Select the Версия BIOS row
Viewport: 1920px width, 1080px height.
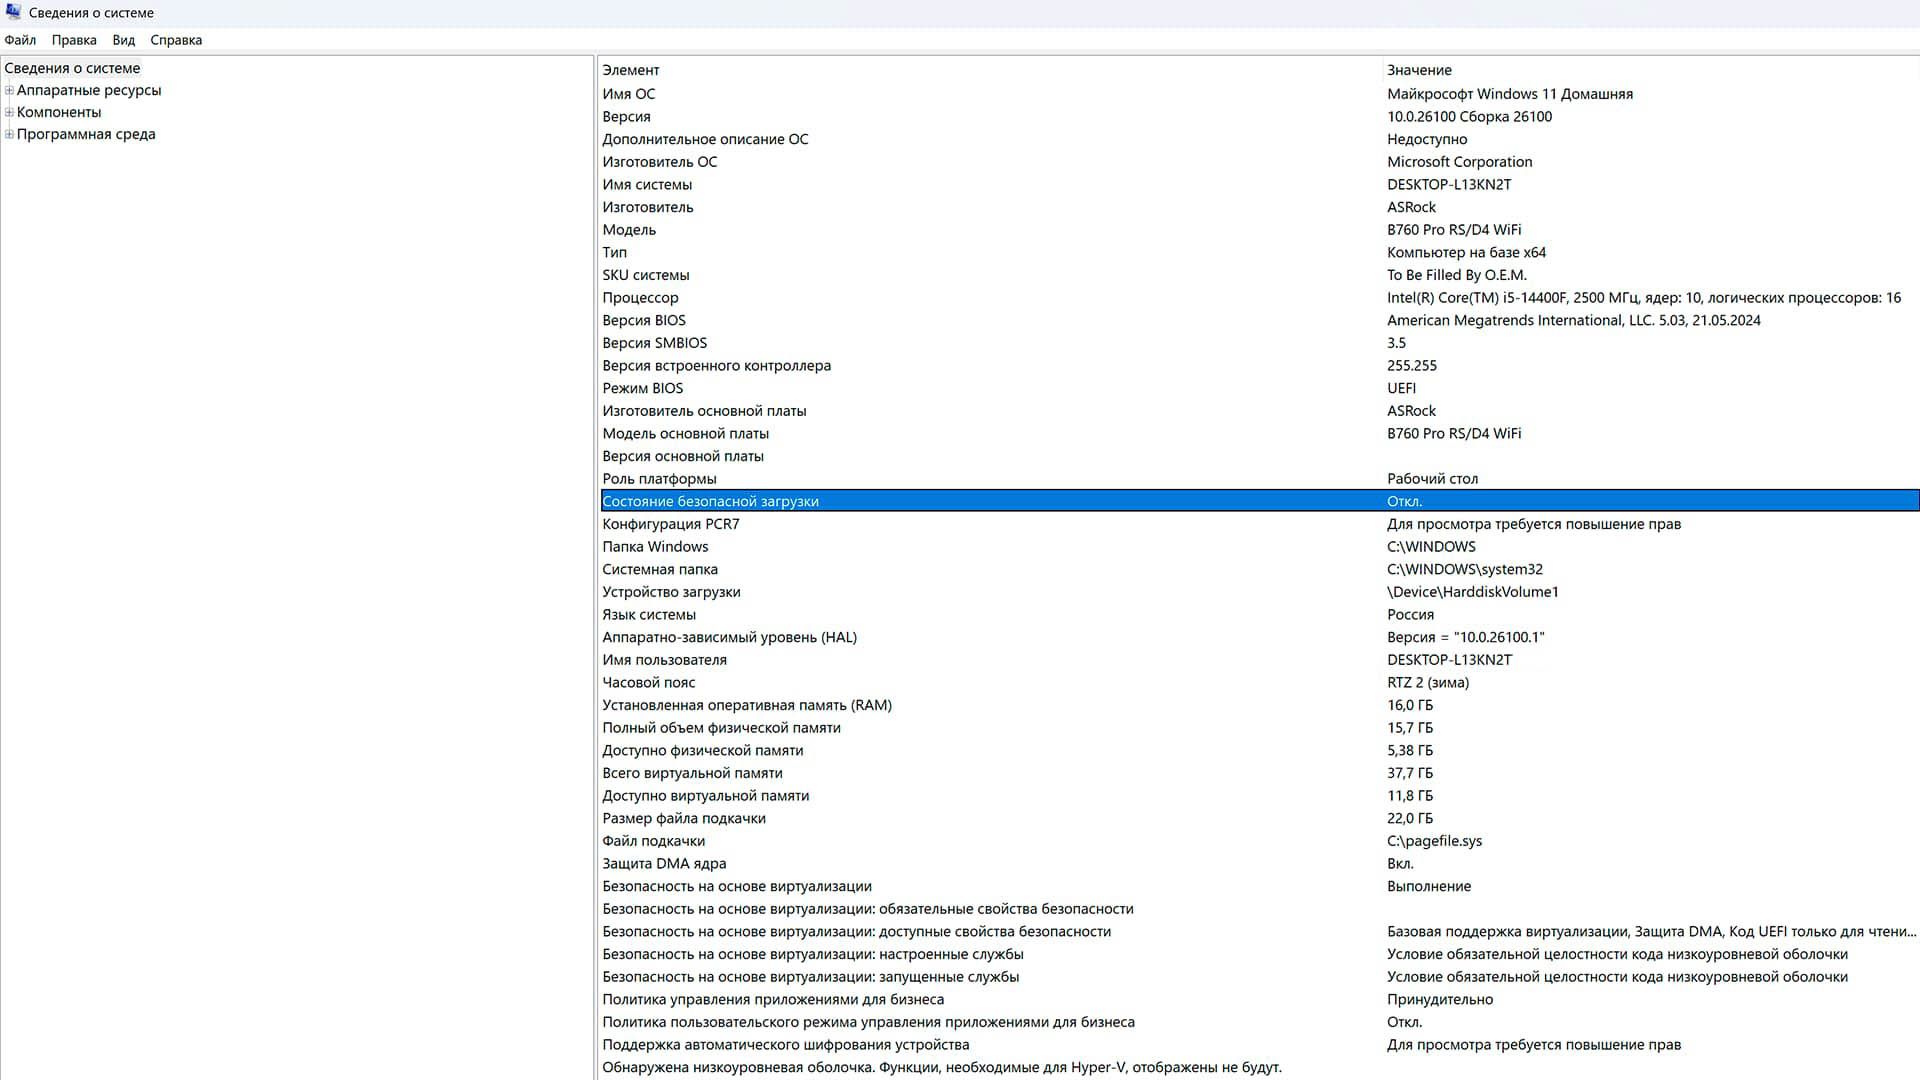pyautogui.click(x=644, y=320)
